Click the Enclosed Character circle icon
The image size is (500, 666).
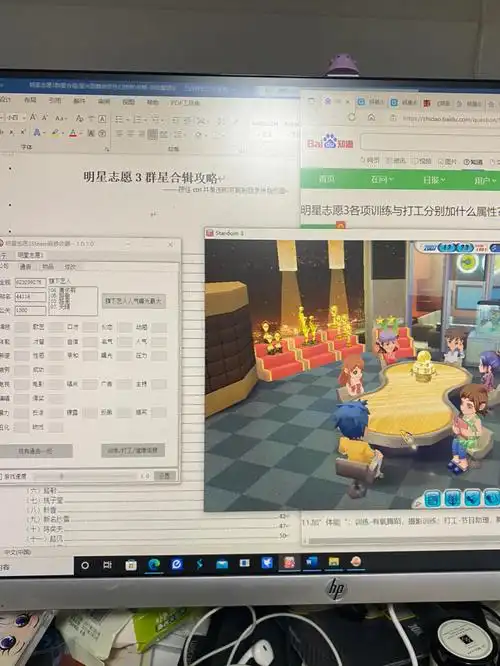pos(102,133)
